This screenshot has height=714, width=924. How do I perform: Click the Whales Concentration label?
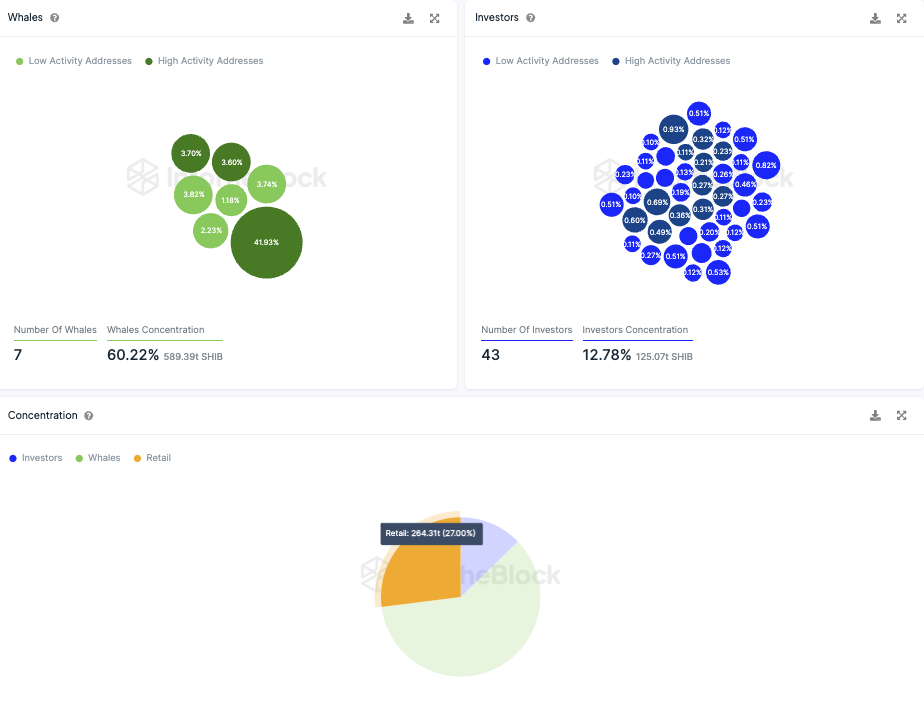coord(156,330)
